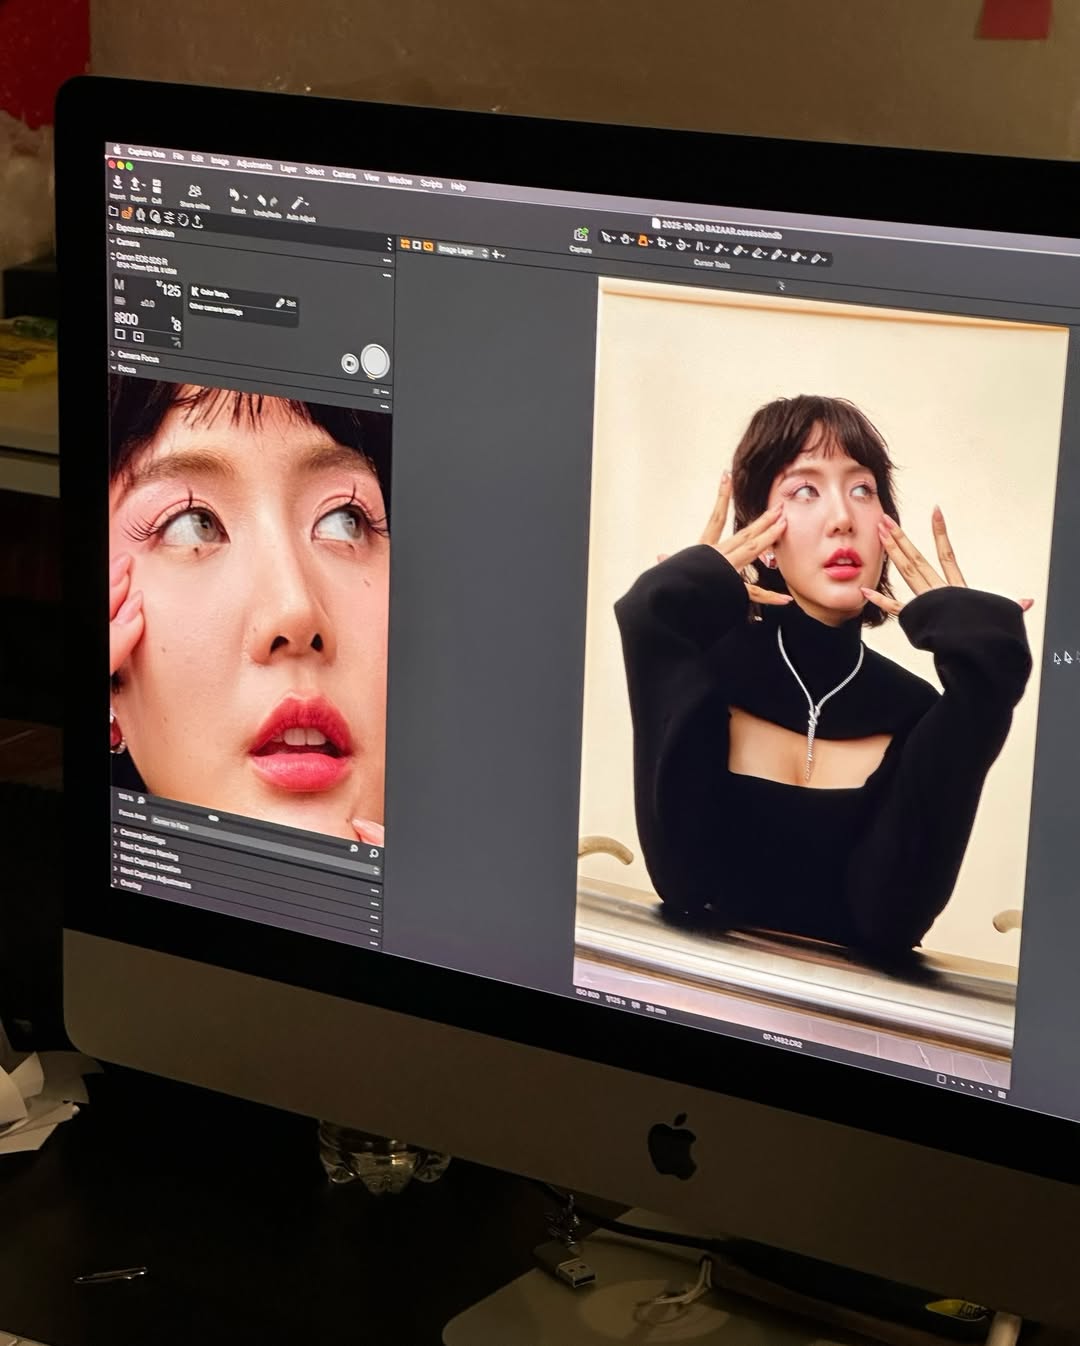Select the Pan hand cursor tool

coord(625,240)
